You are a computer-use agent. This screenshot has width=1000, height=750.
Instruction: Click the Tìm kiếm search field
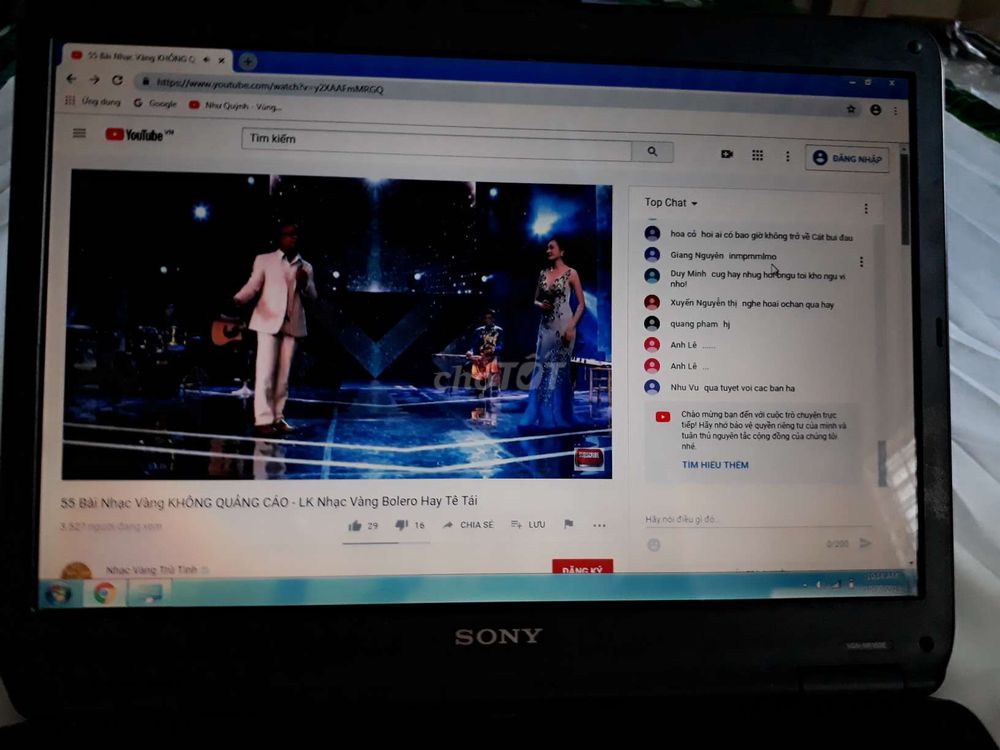pyautogui.click(x=436, y=143)
